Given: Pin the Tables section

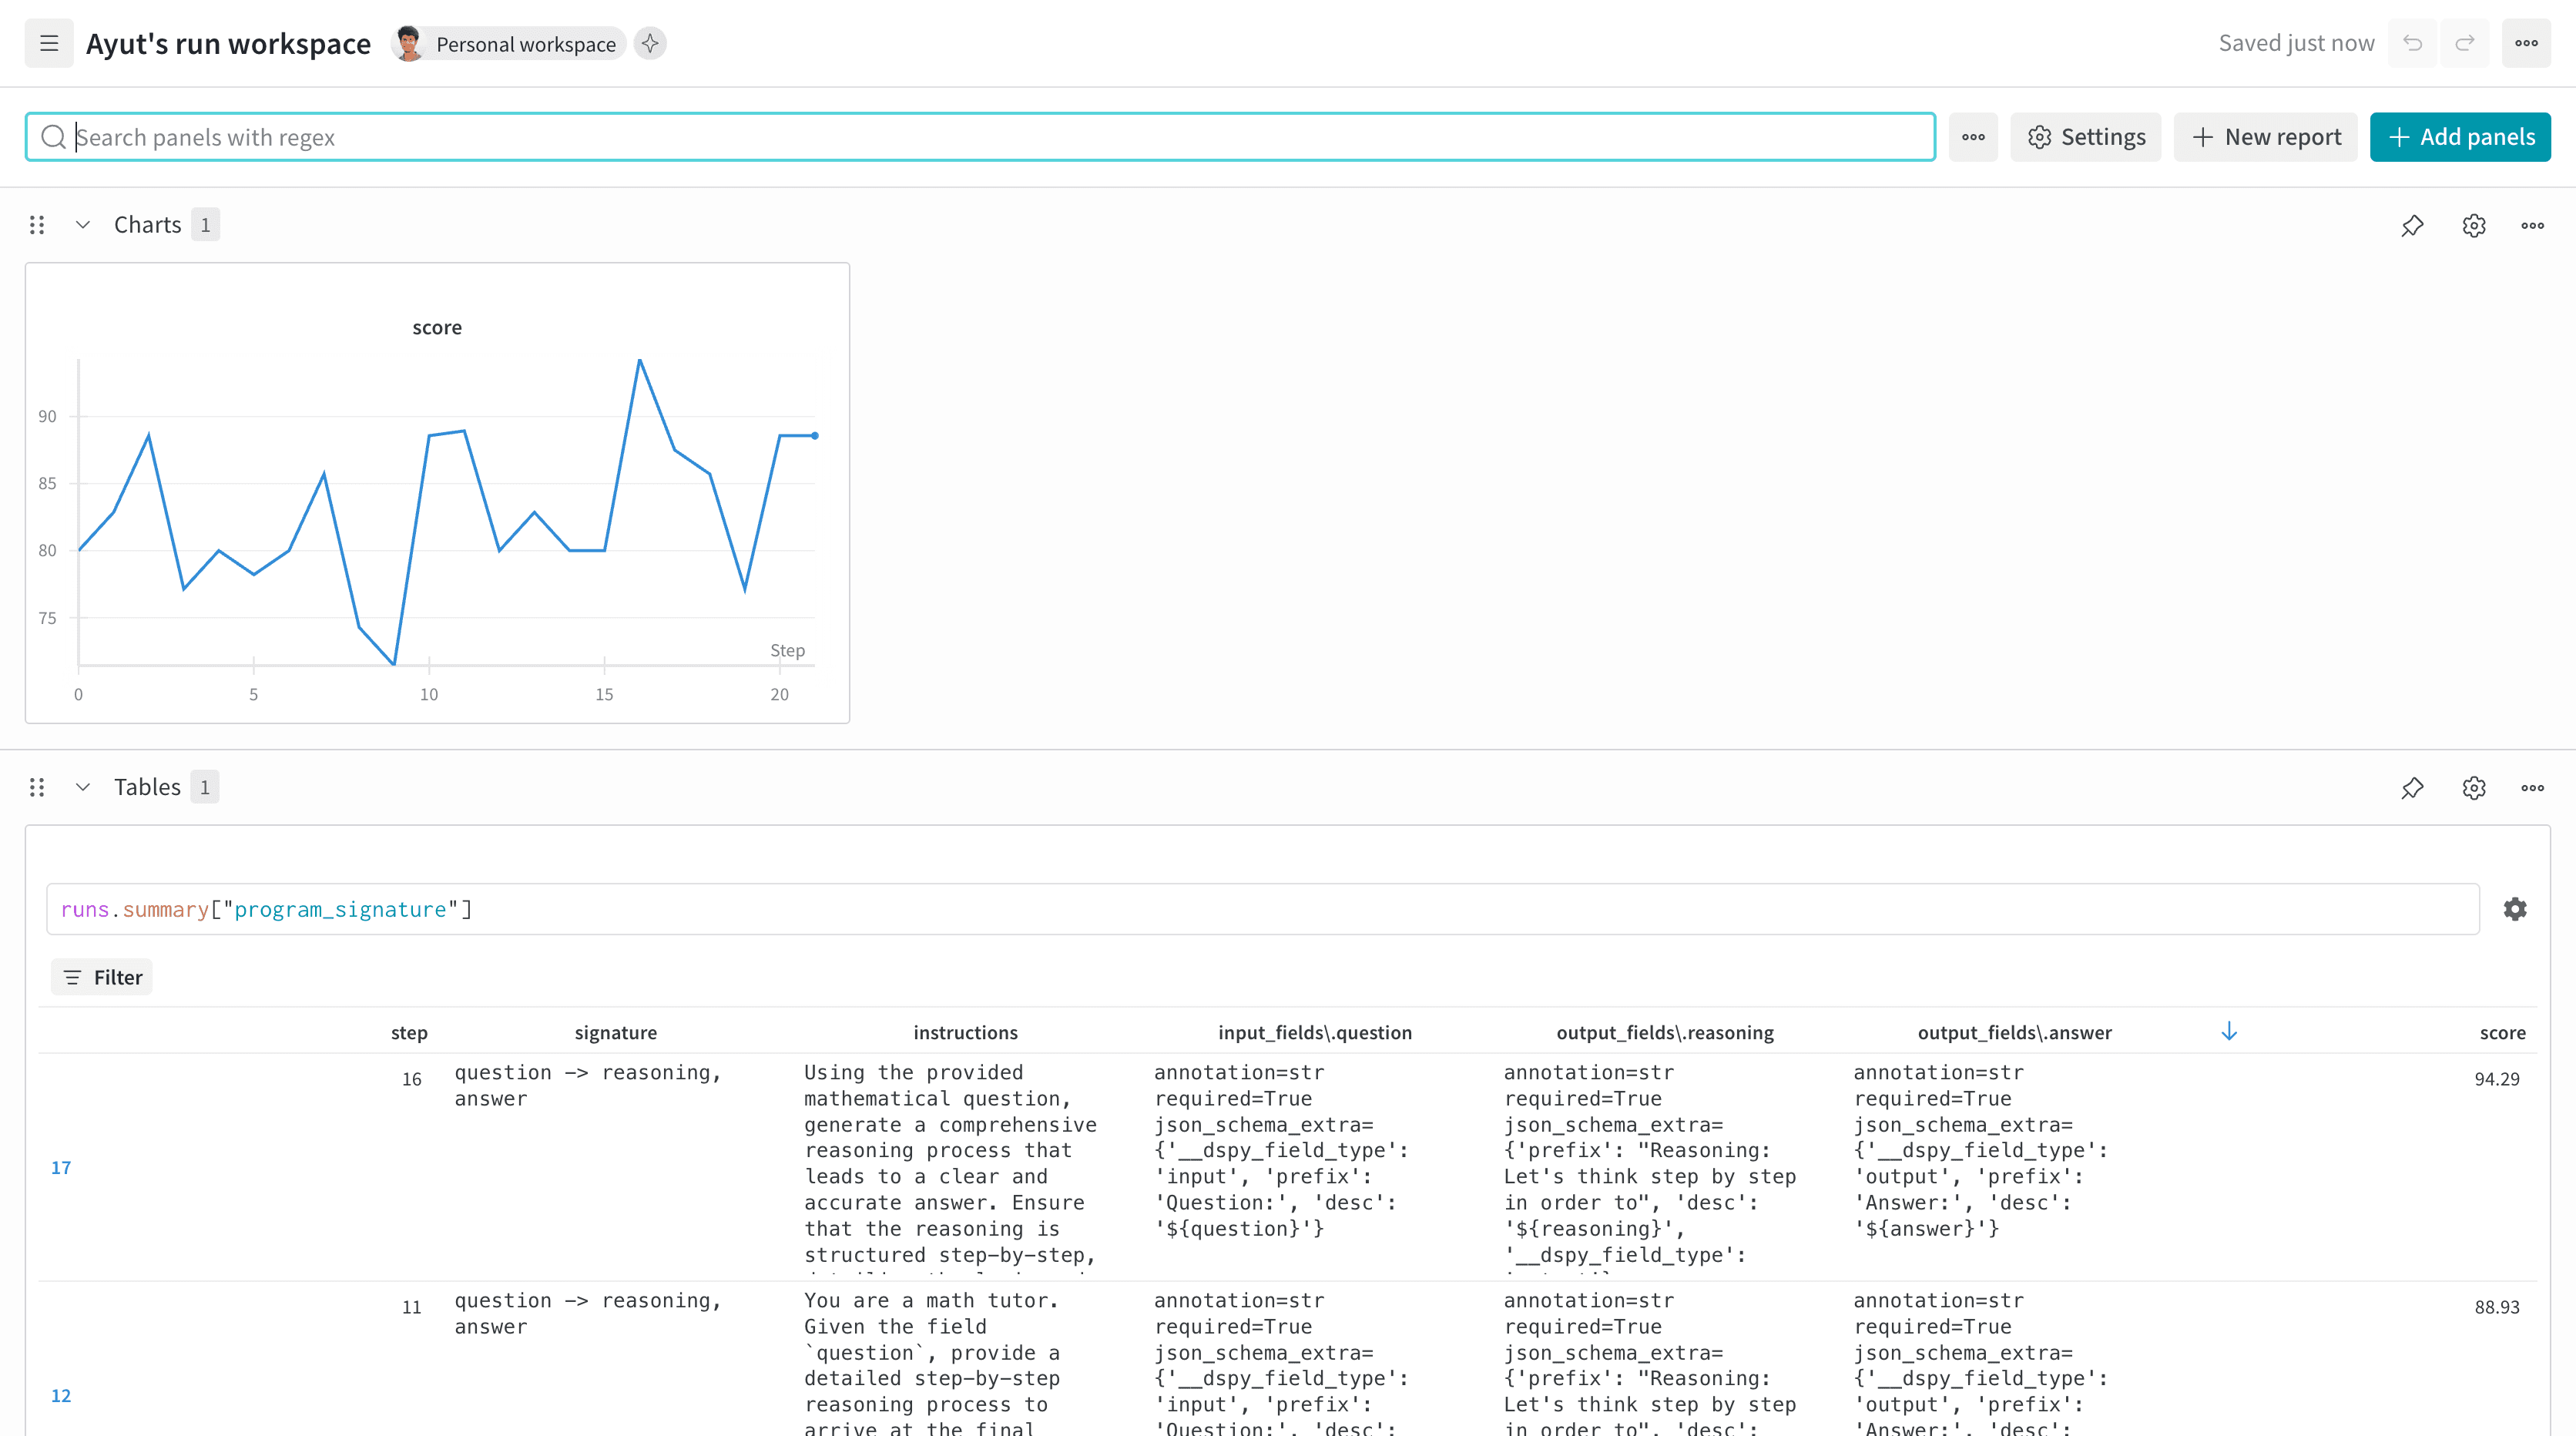Looking at the screenshot, I should (x=2412, y=787).
